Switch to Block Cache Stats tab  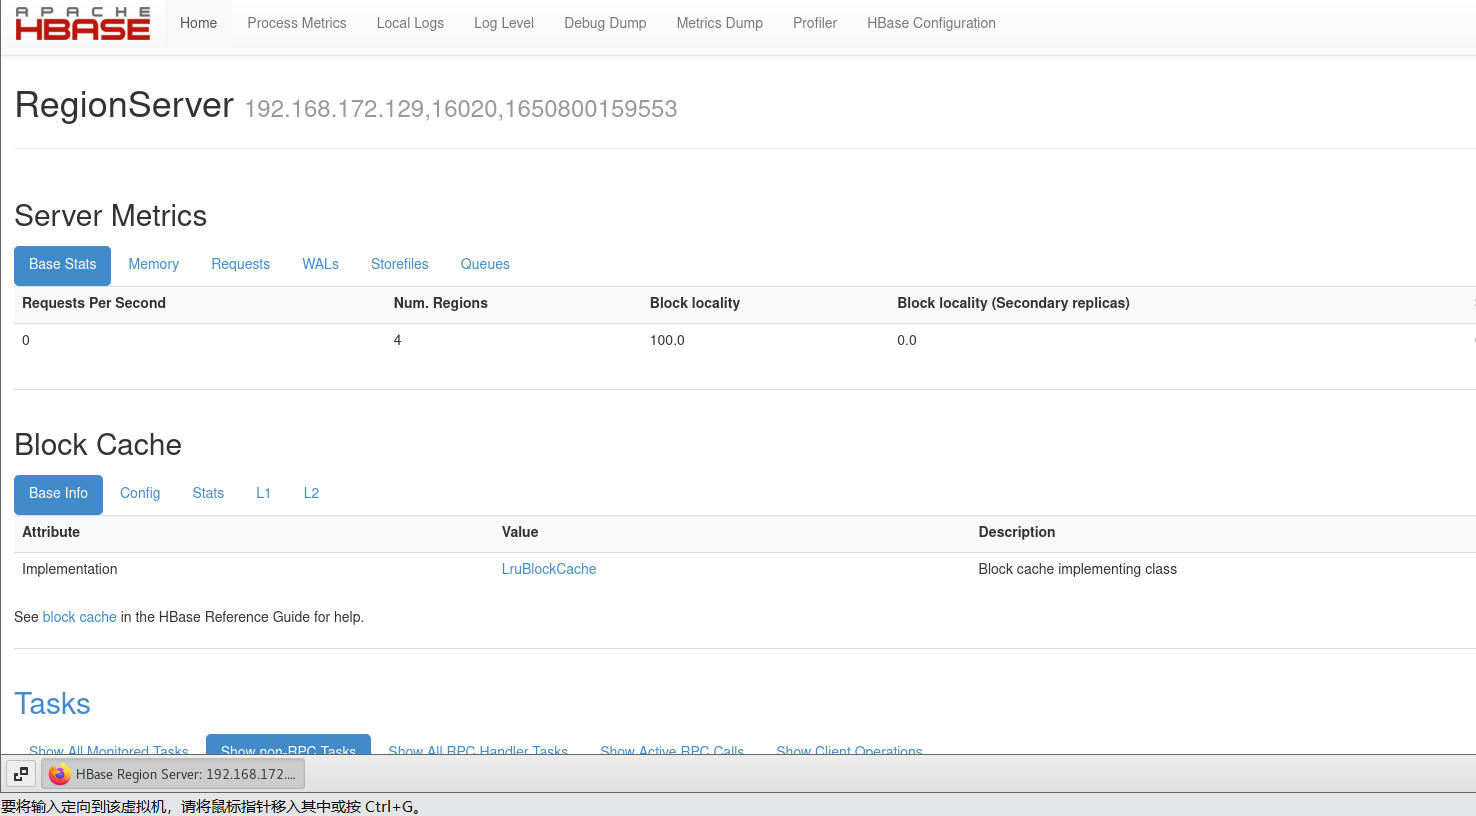(x=208, y=494)
